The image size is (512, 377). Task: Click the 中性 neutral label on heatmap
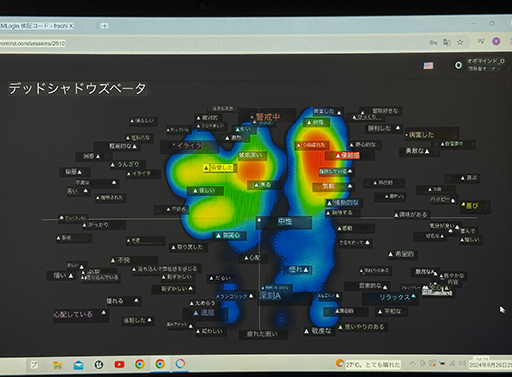coord(285,221)
